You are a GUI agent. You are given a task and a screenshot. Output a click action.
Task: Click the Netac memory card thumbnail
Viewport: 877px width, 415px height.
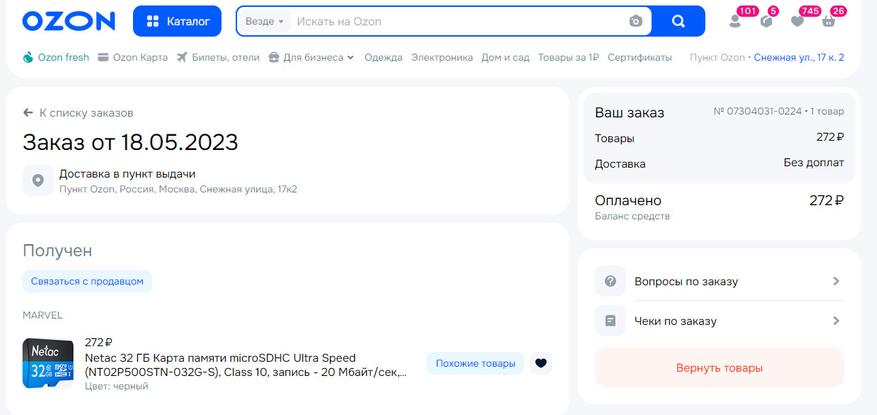point(48,363)
